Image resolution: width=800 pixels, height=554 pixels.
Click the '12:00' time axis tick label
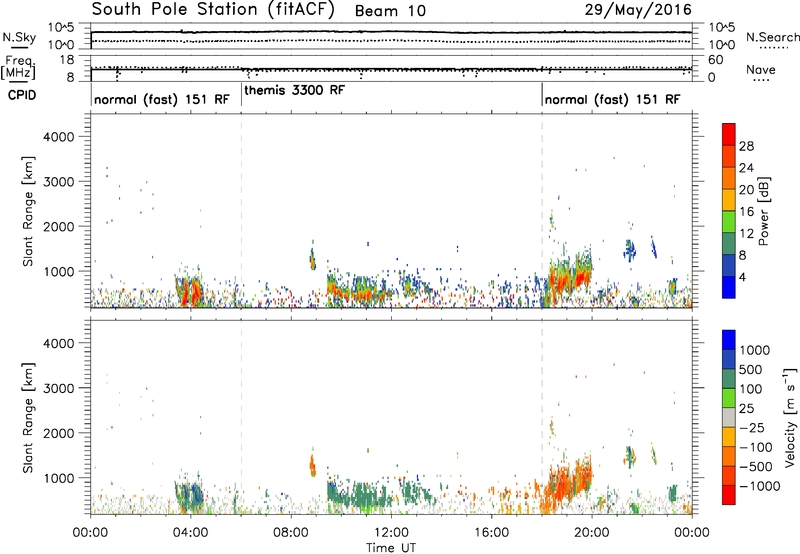[x=391, y=533]
